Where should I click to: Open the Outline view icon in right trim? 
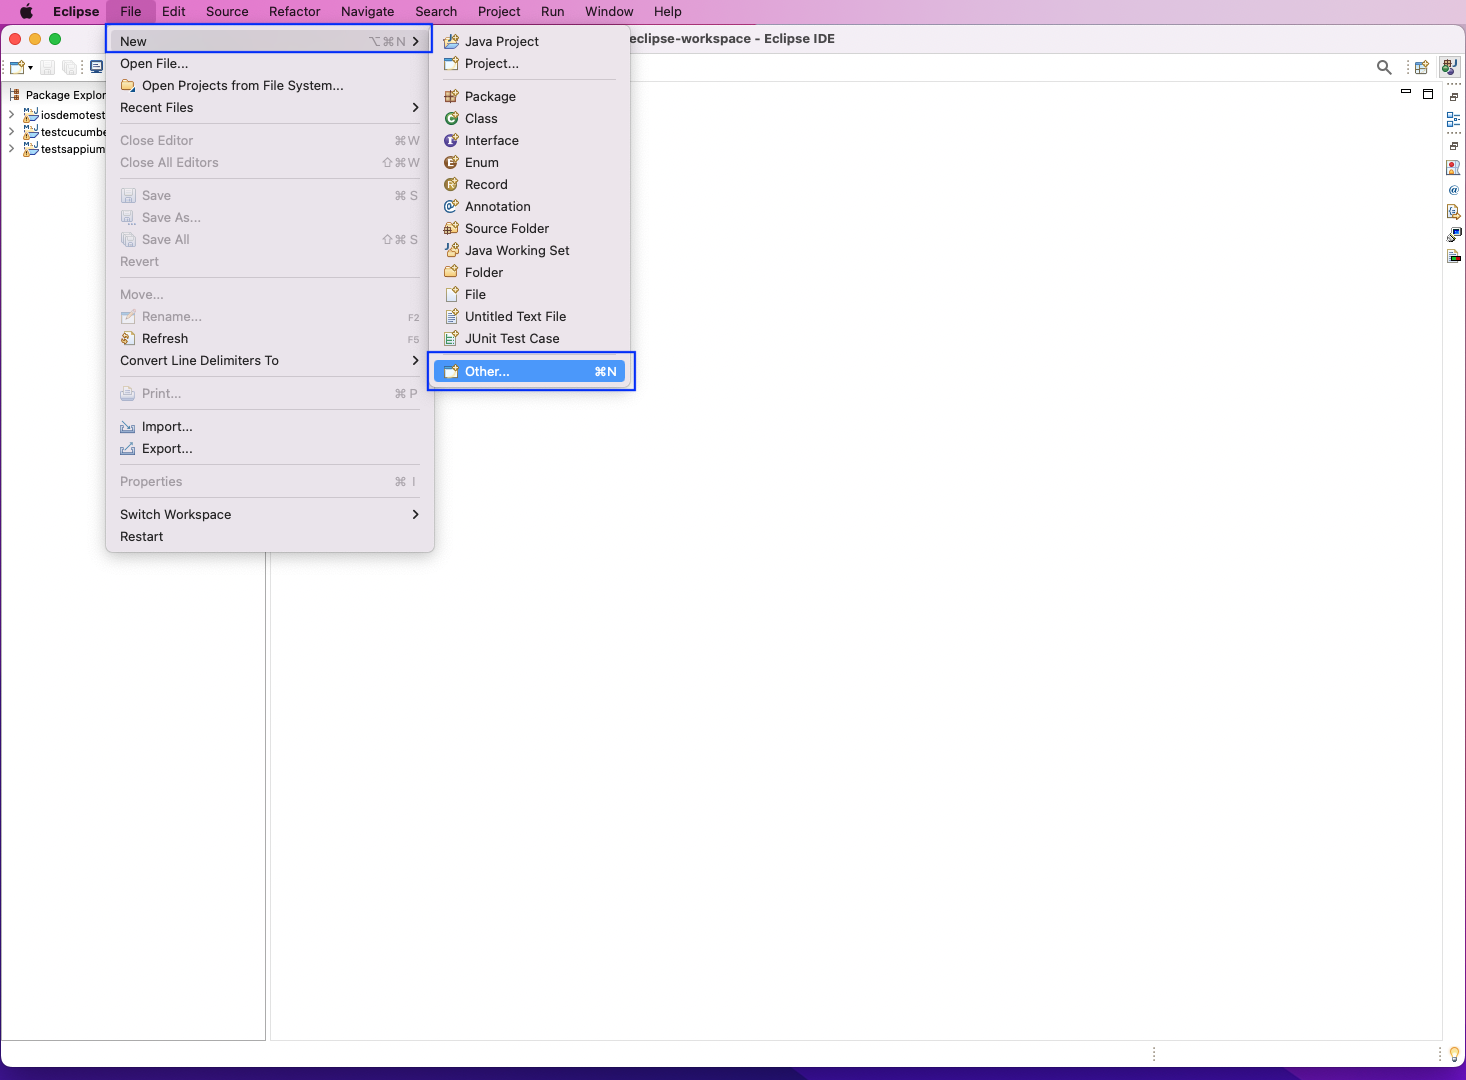[1454, 119]
